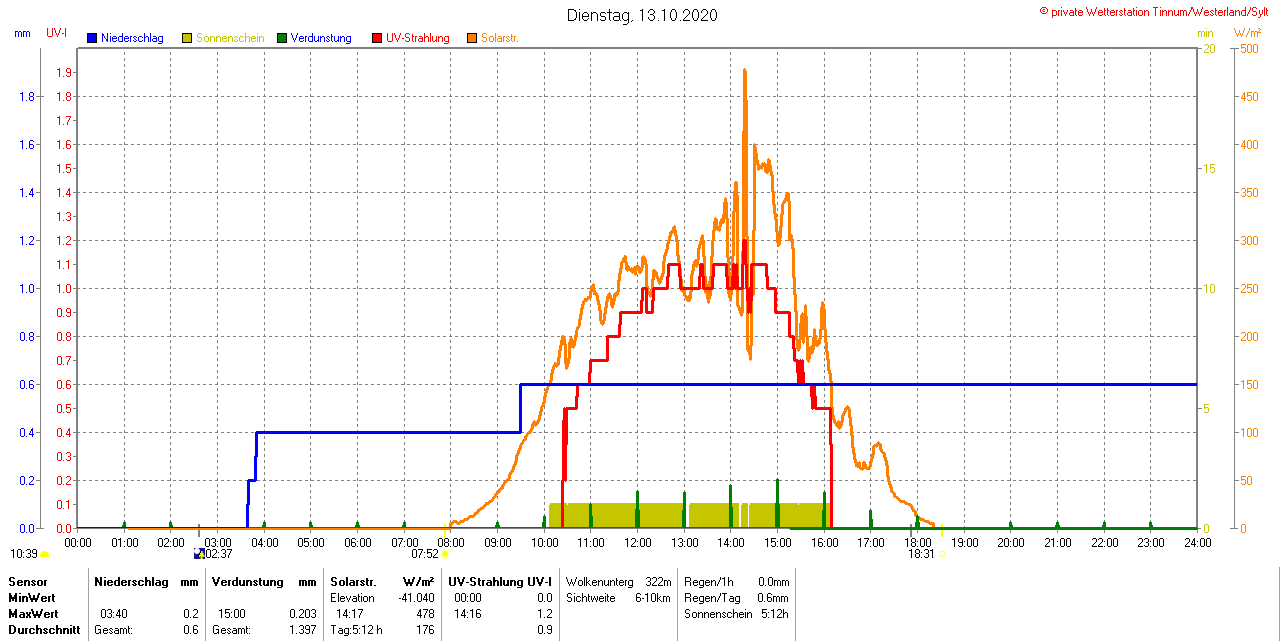Click the UV-Strahlung UV-I column header in table
This screenshot has height=641, width=1280.
[x=499, y=581]
